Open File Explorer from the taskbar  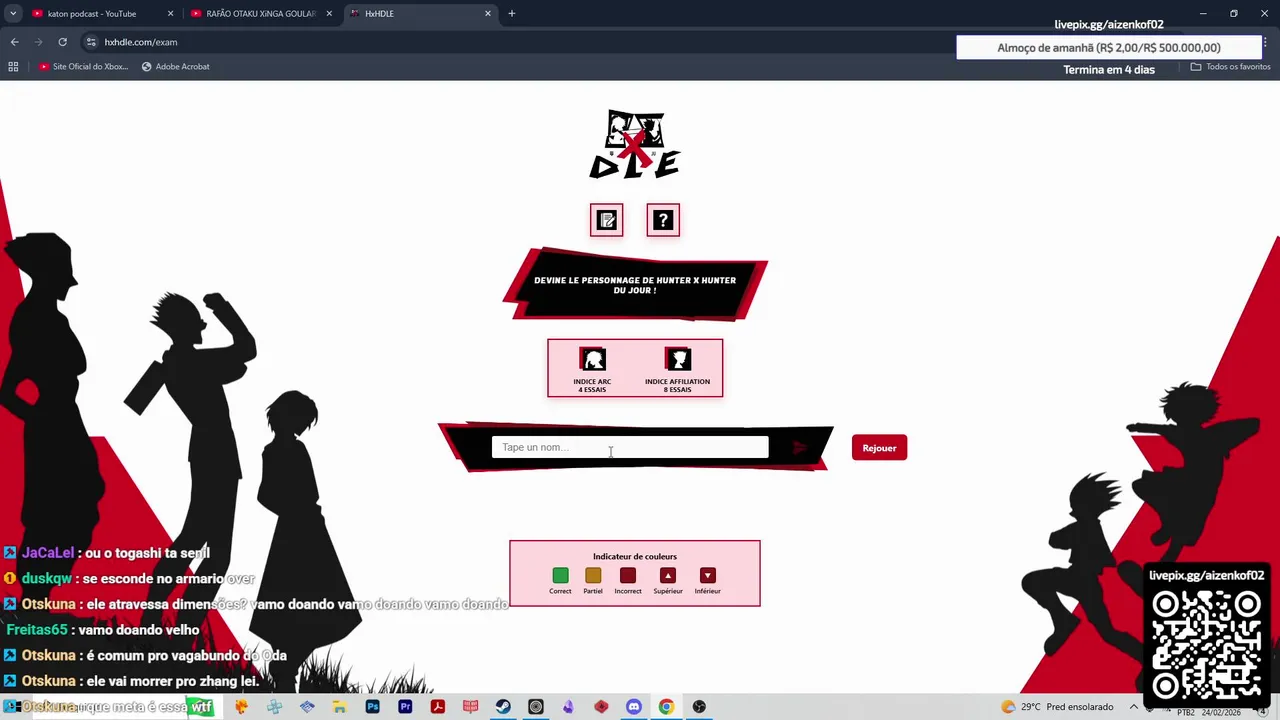tap(340, 707)
